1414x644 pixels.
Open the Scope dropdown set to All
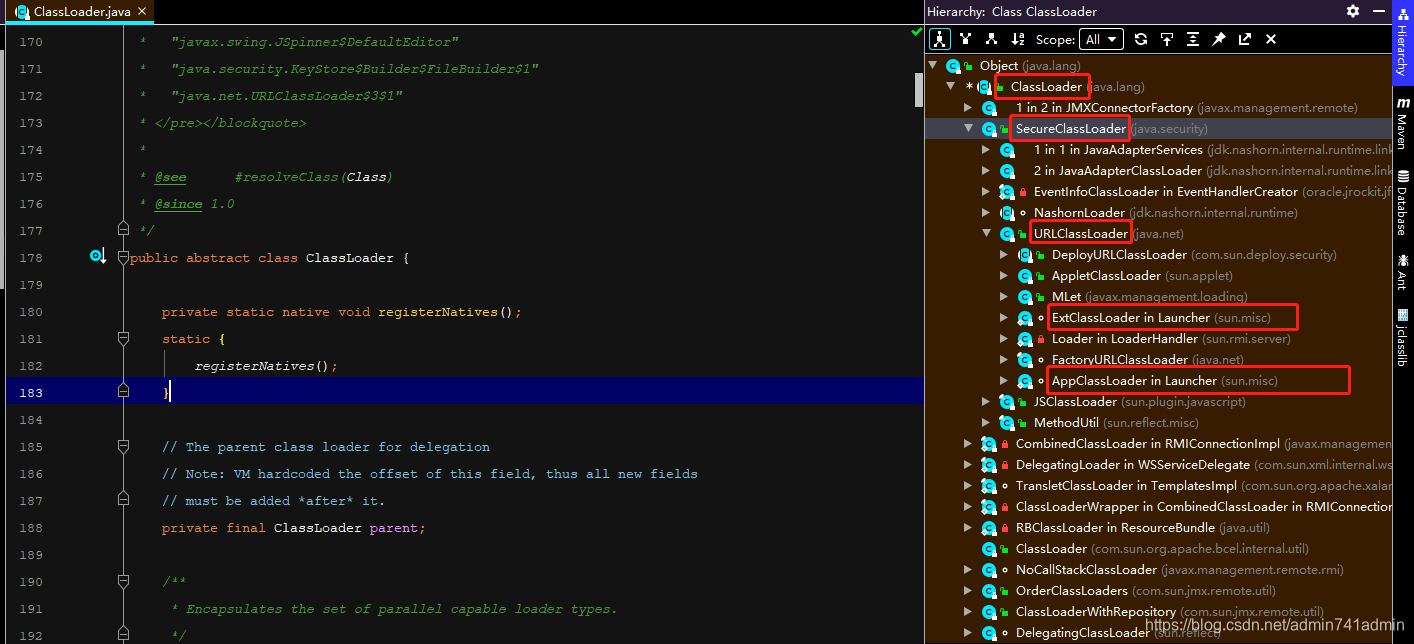1101,39
